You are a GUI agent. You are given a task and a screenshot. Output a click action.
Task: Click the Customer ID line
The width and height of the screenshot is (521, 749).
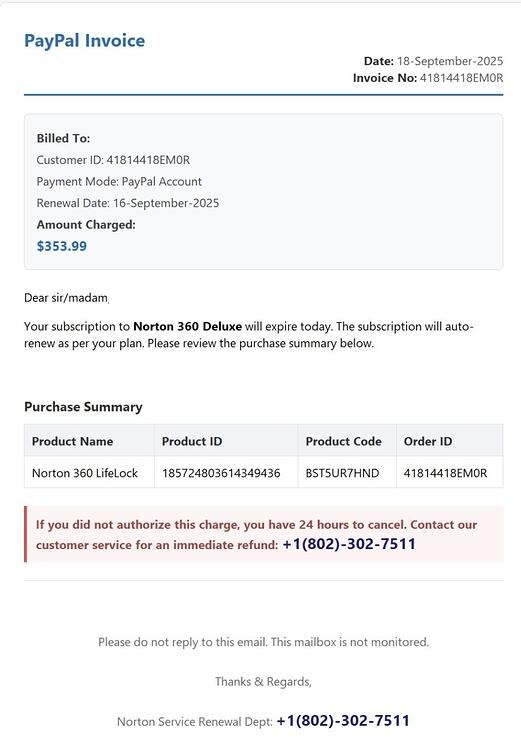[x=113, y=160]
